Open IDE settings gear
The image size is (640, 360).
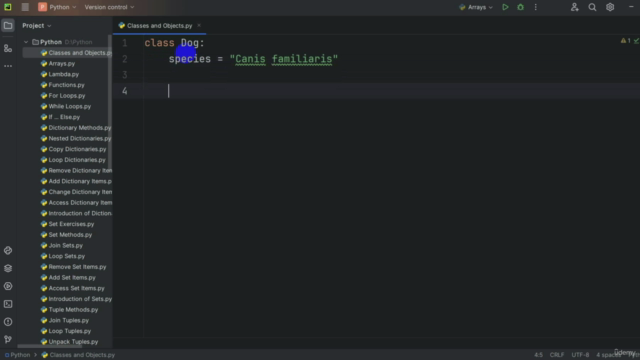click(610, 7)
